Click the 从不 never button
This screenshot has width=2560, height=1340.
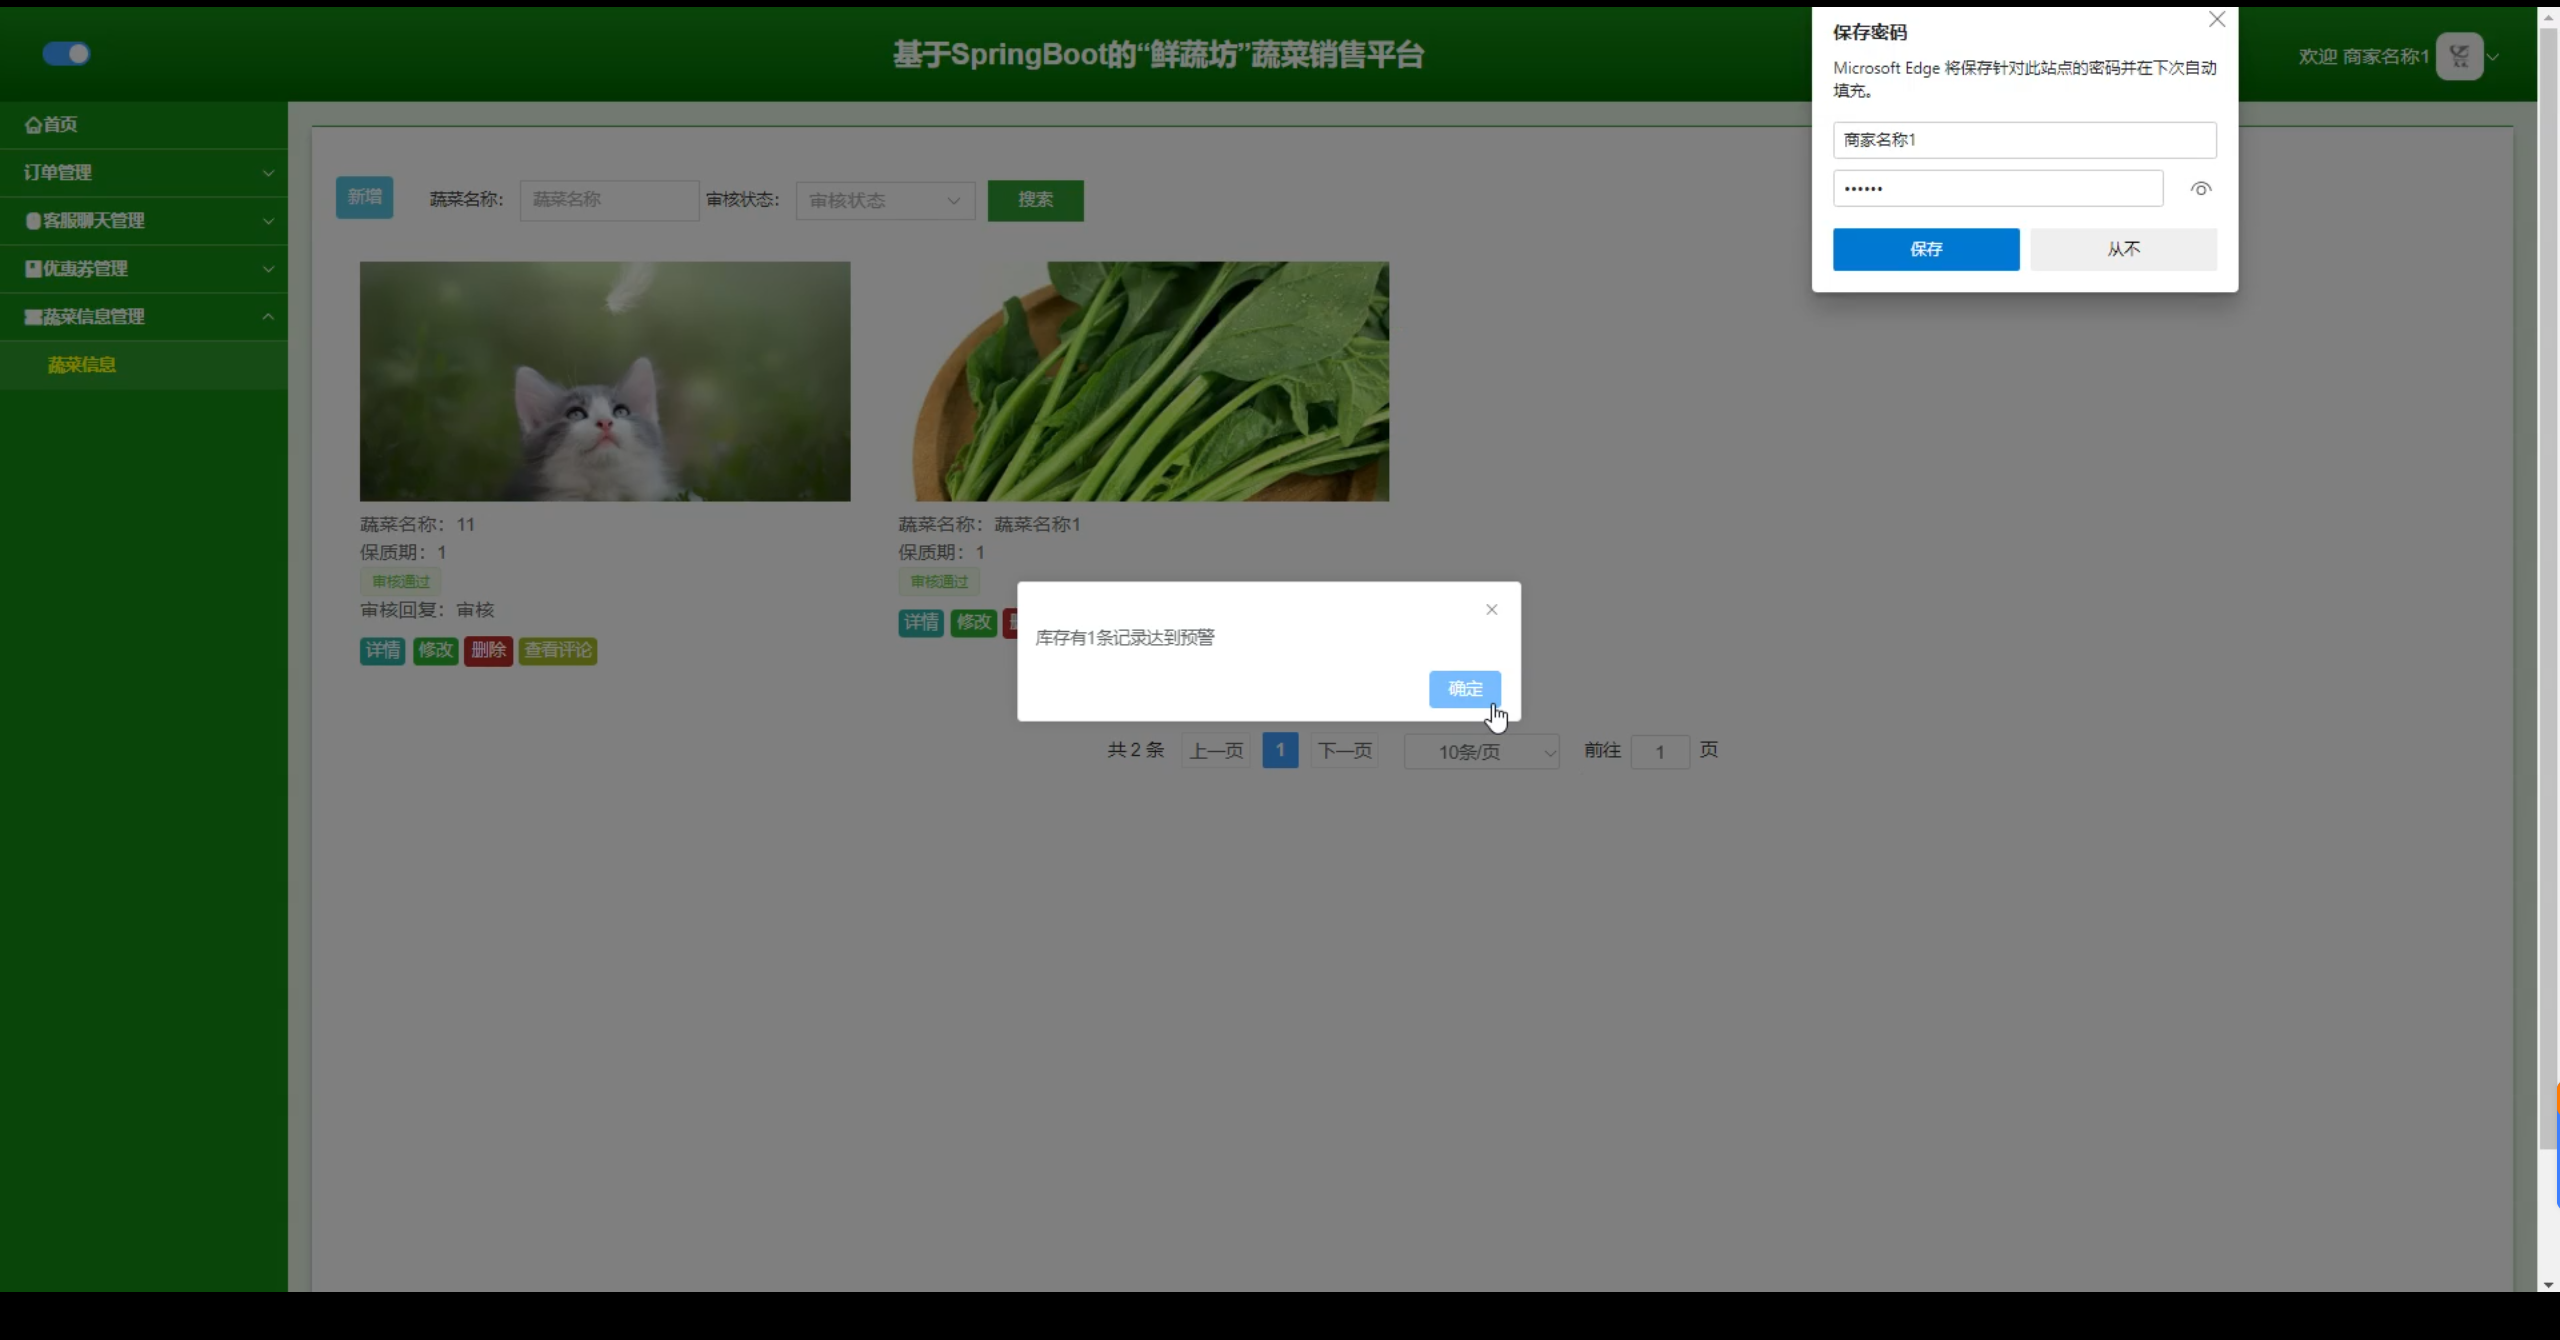[2123, 249]
